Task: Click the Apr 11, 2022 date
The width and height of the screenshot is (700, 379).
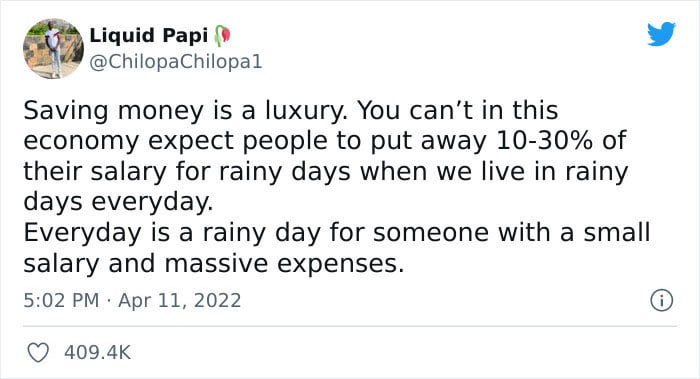Action: pos(179,300)
